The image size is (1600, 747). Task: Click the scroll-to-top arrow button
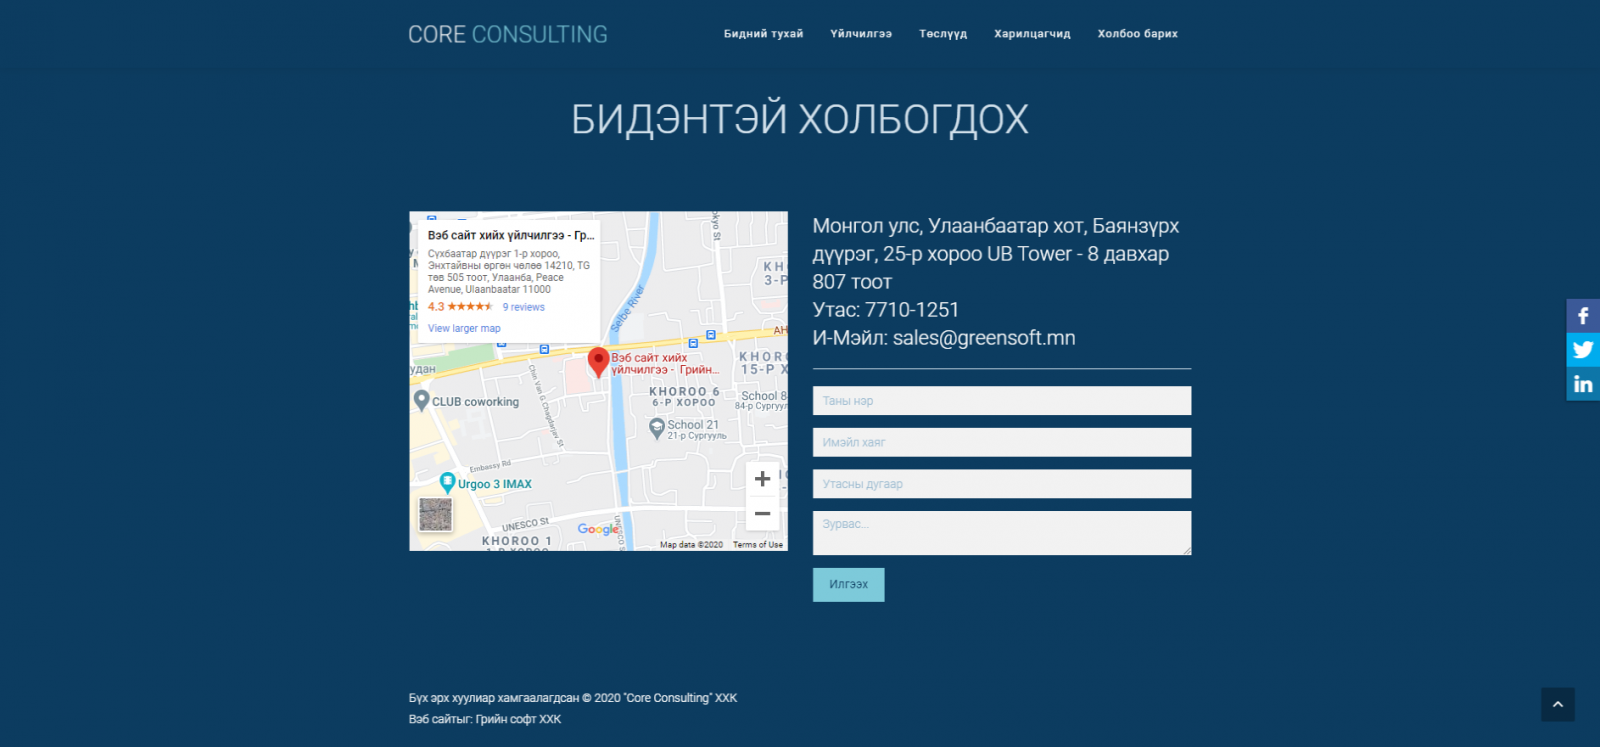point(1557,704)
